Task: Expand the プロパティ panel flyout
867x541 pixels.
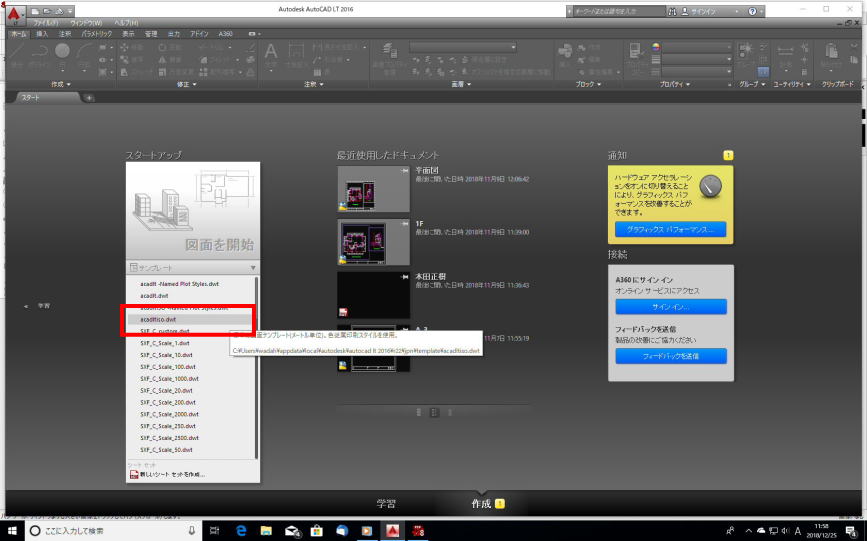Action: (x=675, y=84)
